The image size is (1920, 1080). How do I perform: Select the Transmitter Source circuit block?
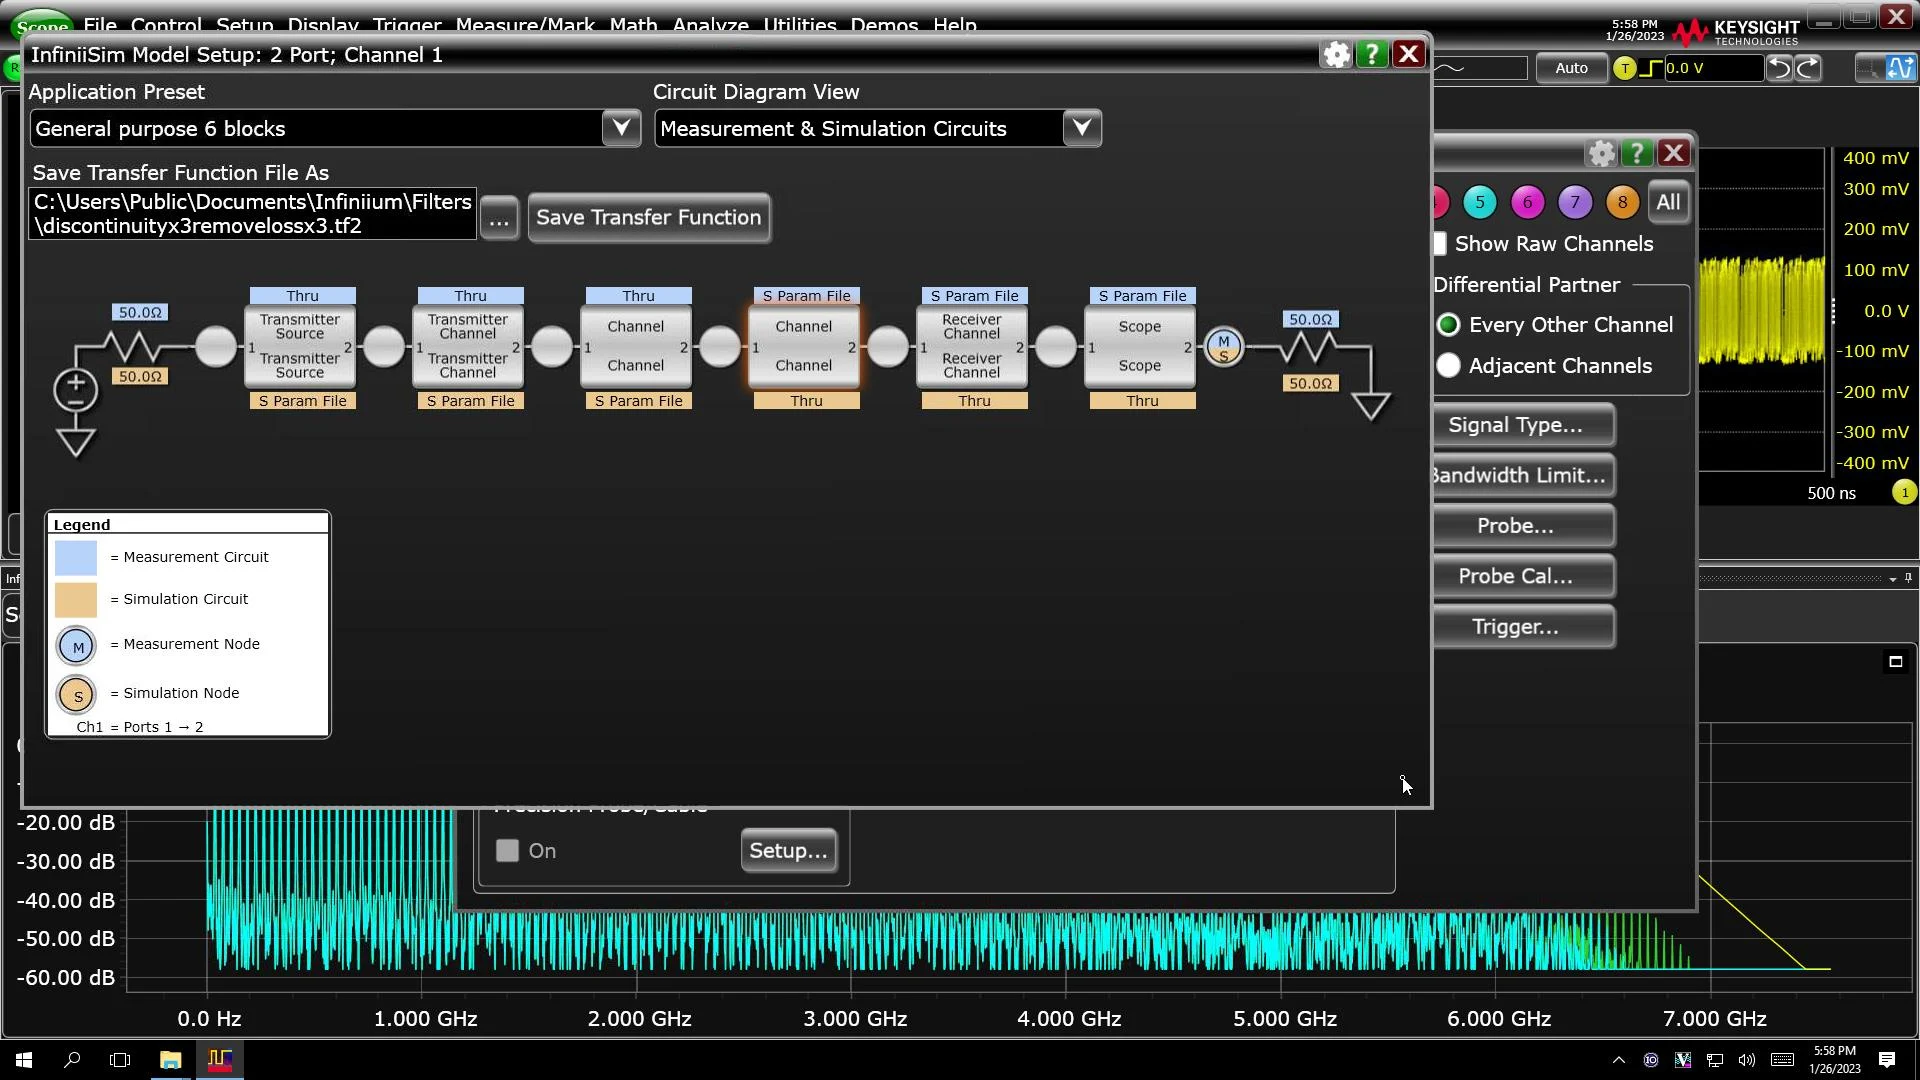click(300, 347)
